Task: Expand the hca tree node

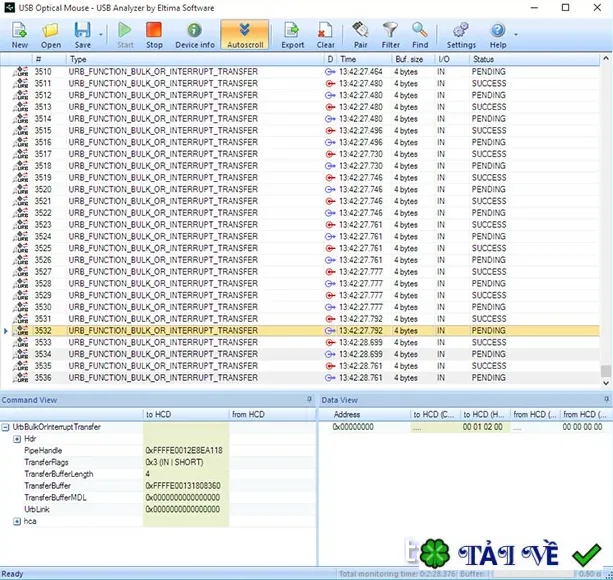Action: 17,521
